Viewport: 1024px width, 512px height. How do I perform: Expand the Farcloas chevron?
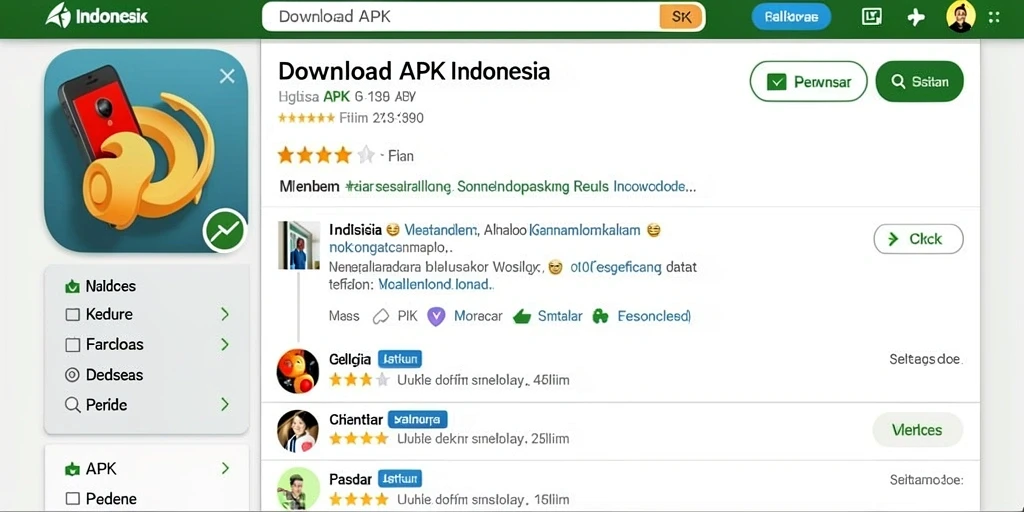(x=225, y=344)
